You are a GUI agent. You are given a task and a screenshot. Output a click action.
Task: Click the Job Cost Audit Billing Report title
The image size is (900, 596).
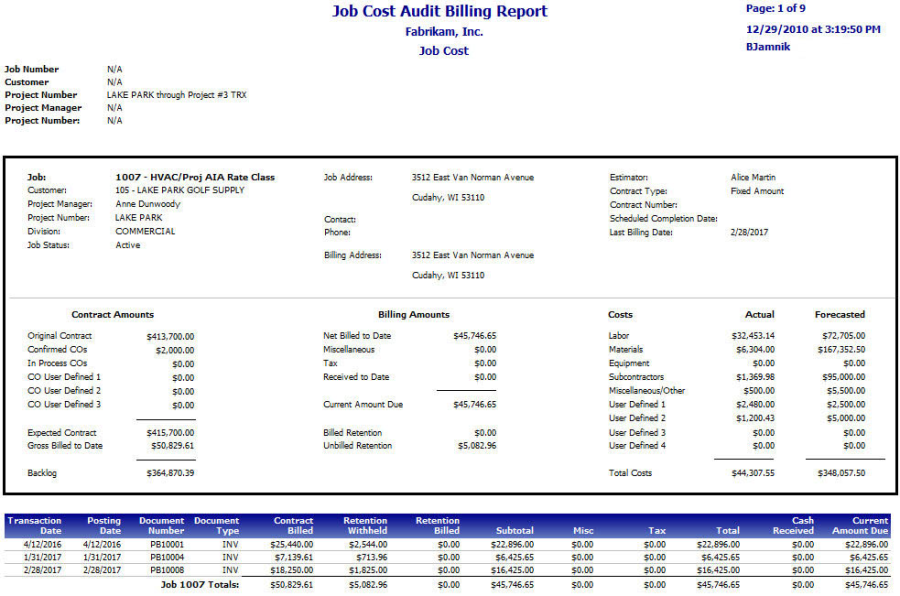pyautogui.click(x=439, y=12)
